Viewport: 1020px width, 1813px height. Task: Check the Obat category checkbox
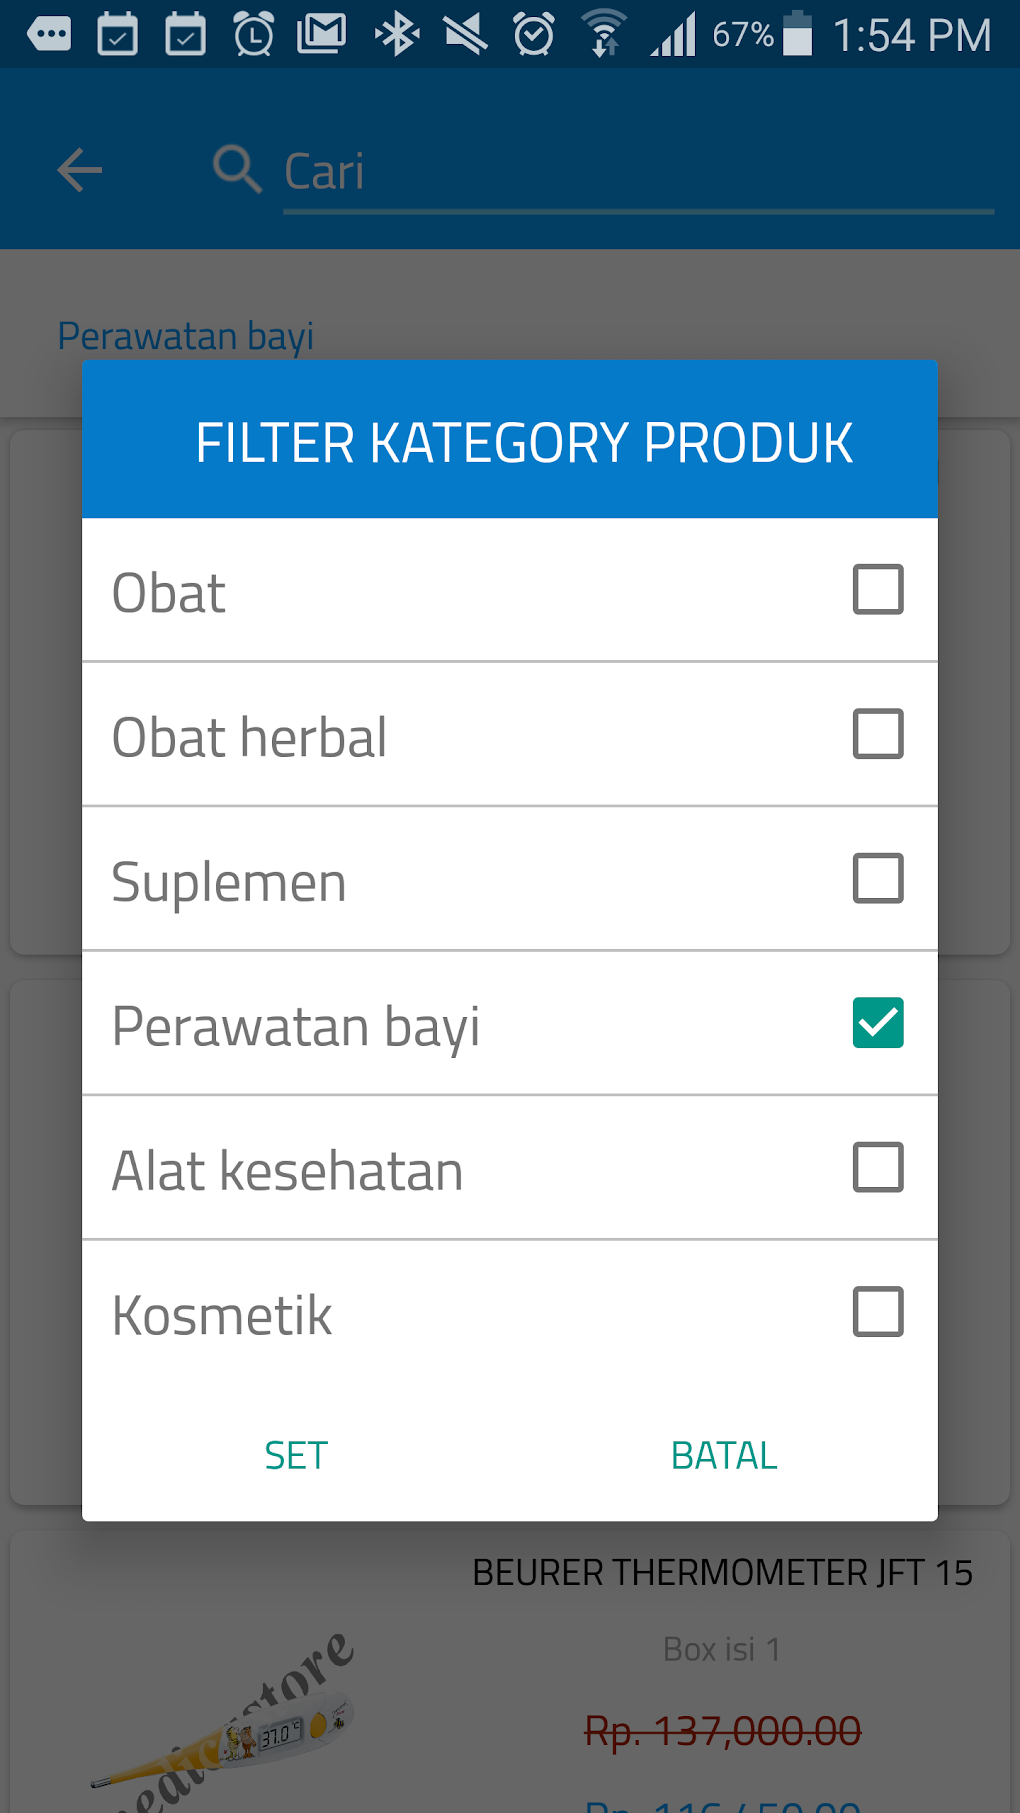tap(877, 590)
